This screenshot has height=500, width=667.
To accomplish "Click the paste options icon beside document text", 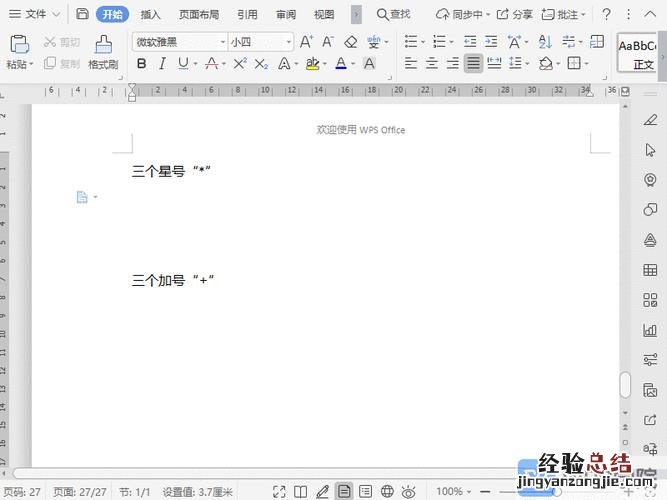I will [x=83, y=197].
